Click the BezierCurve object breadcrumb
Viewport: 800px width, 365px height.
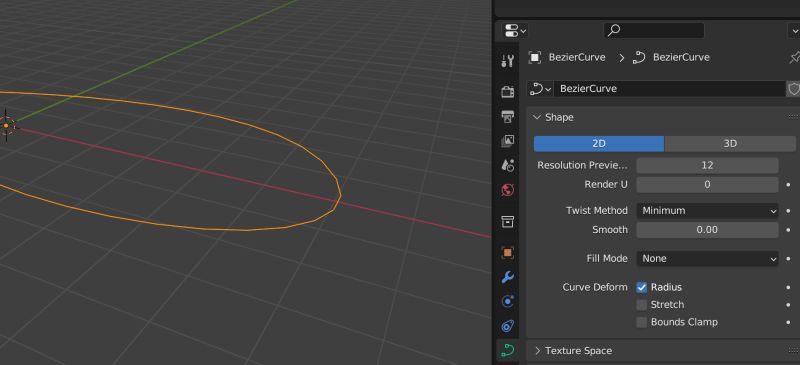567,57
